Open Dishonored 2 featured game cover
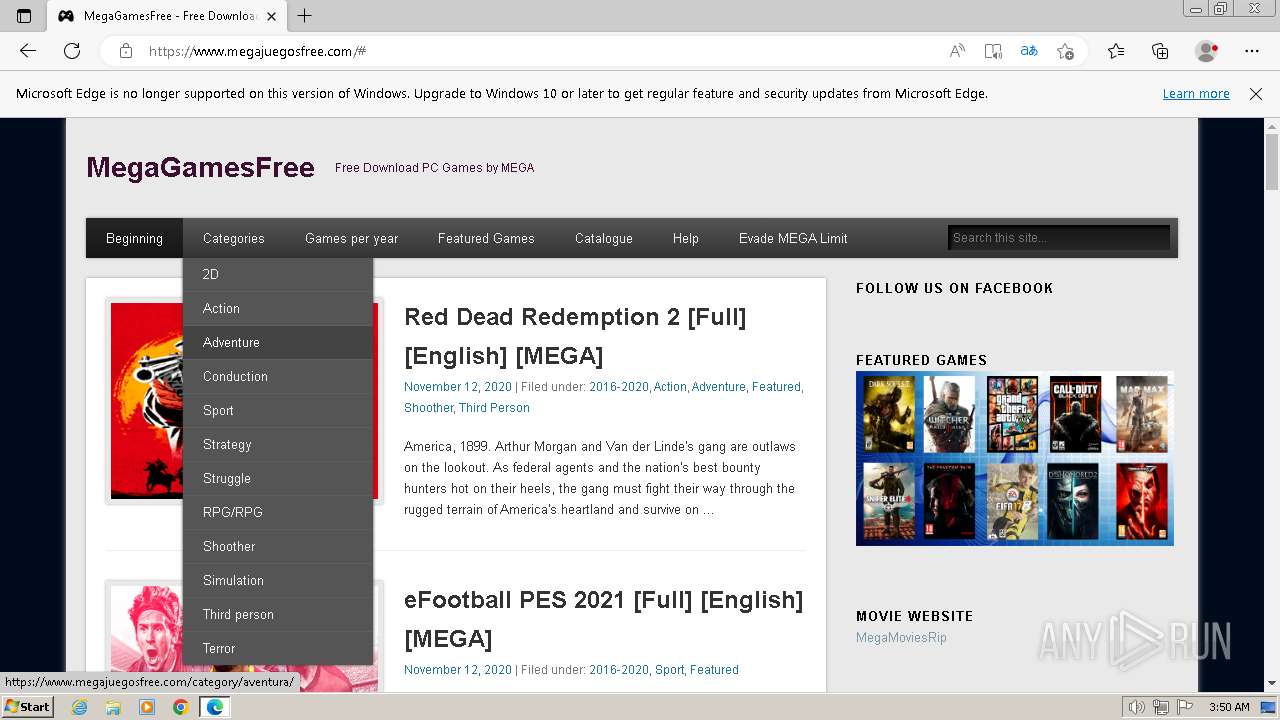This screenshot has width=1280, height=720. coord(1073,502)
